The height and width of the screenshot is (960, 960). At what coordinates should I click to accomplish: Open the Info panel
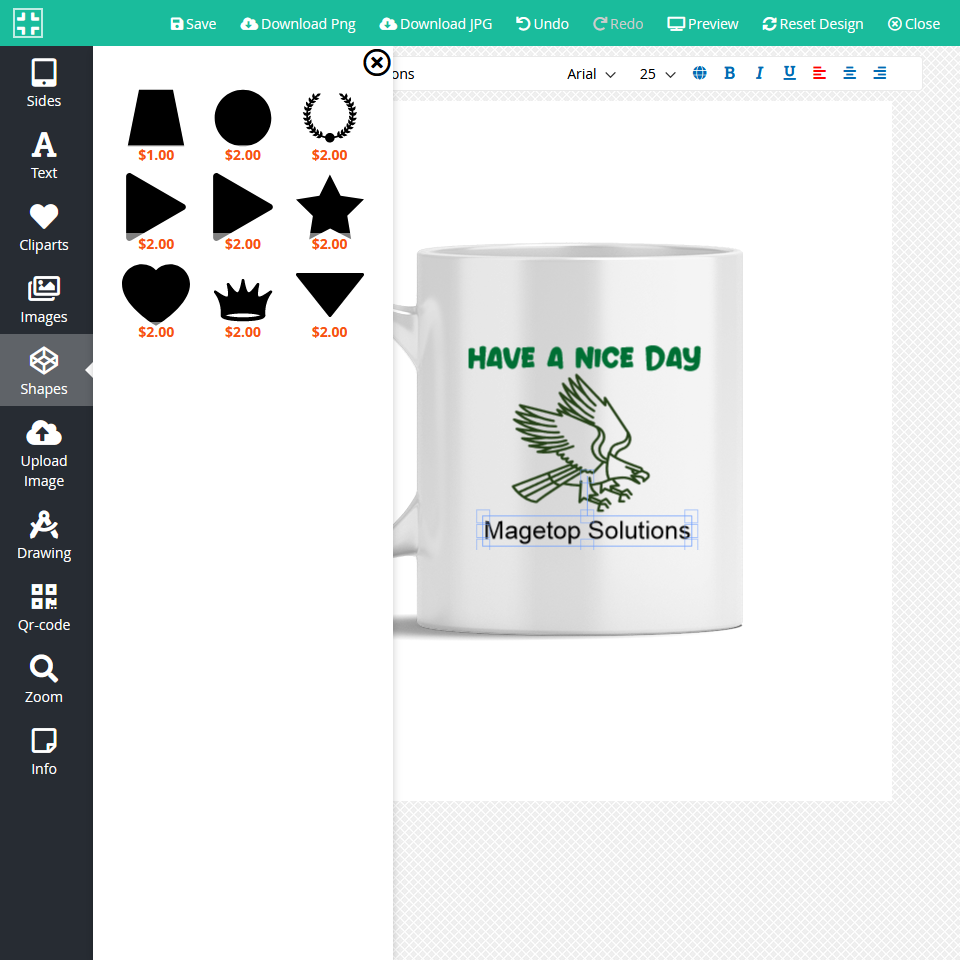[x=44, y=751]
